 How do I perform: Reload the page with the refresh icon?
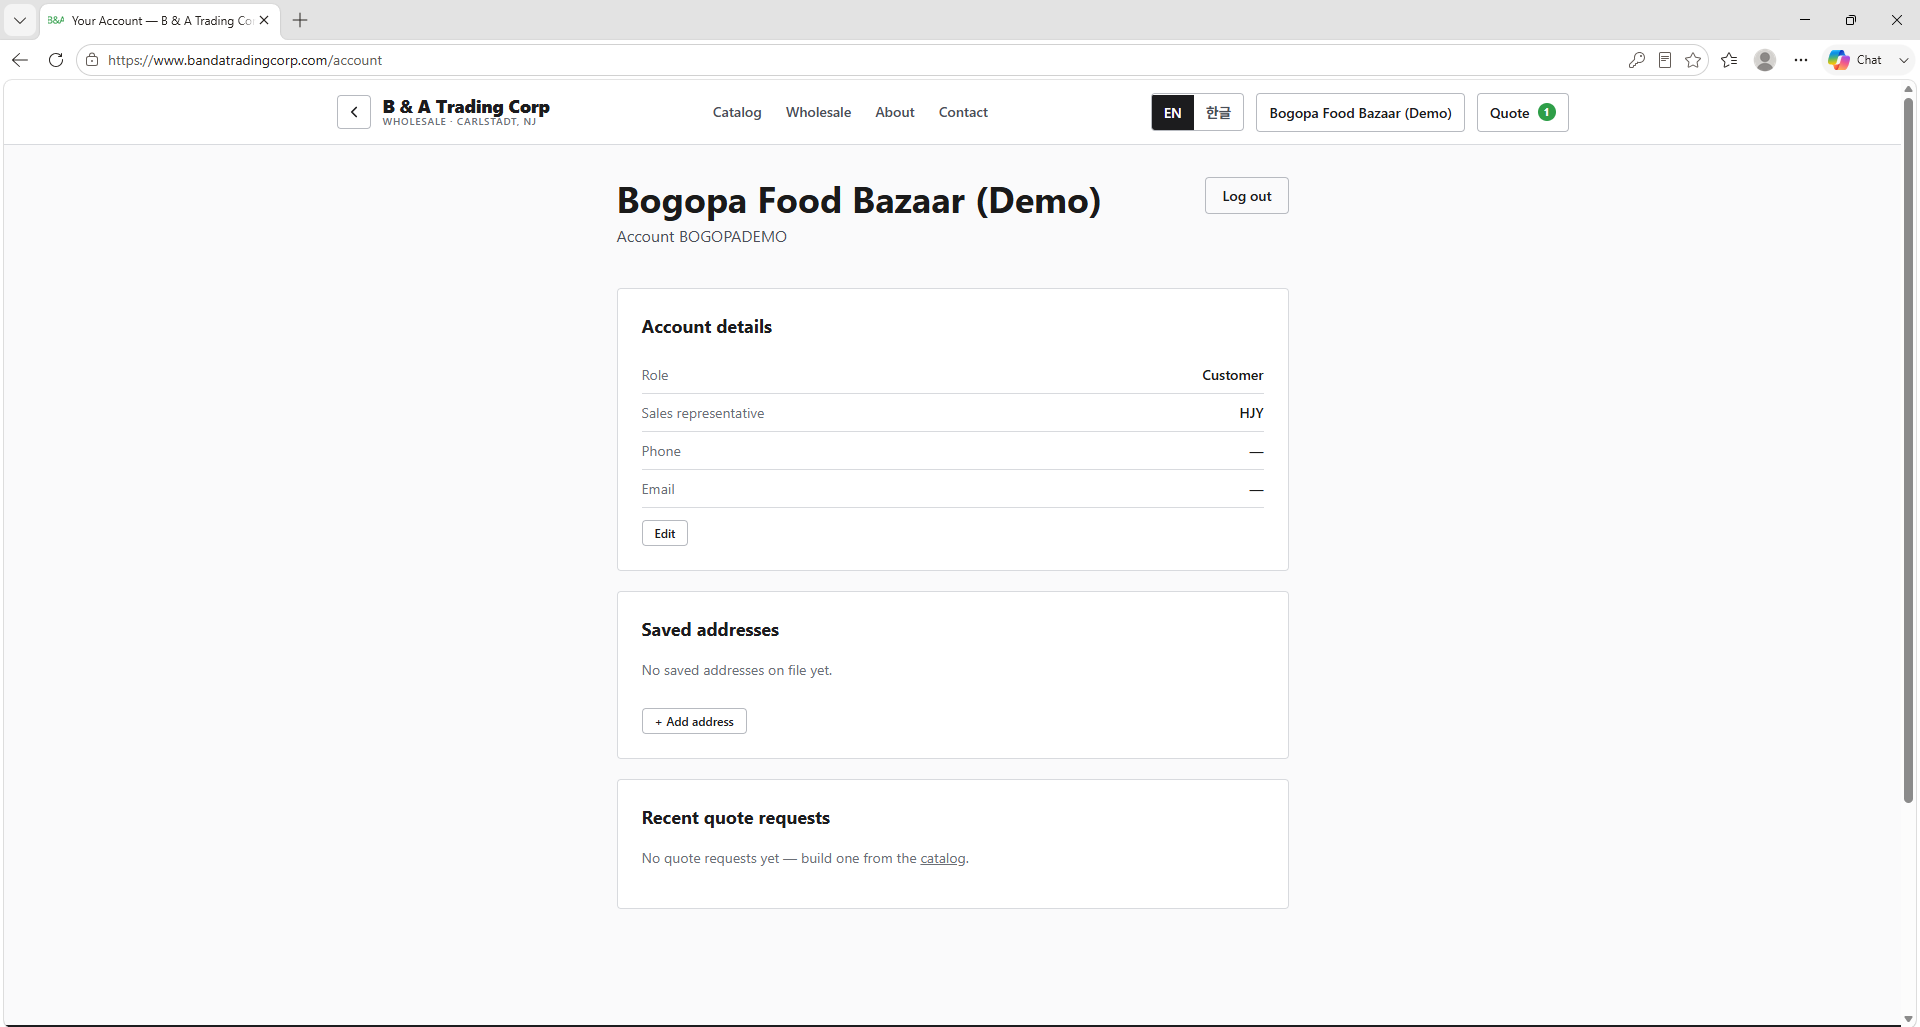56,60
